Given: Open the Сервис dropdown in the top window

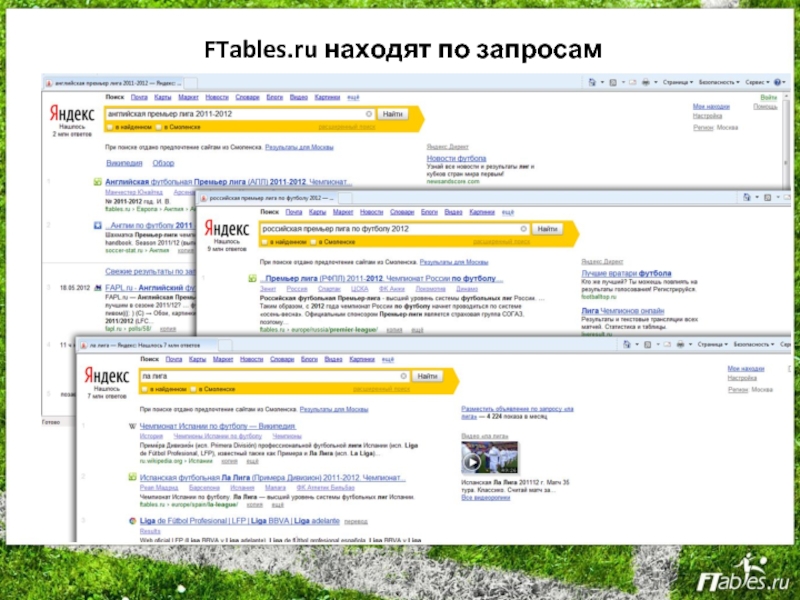Looking at the screenshot, I should click(x=757, y=82).
